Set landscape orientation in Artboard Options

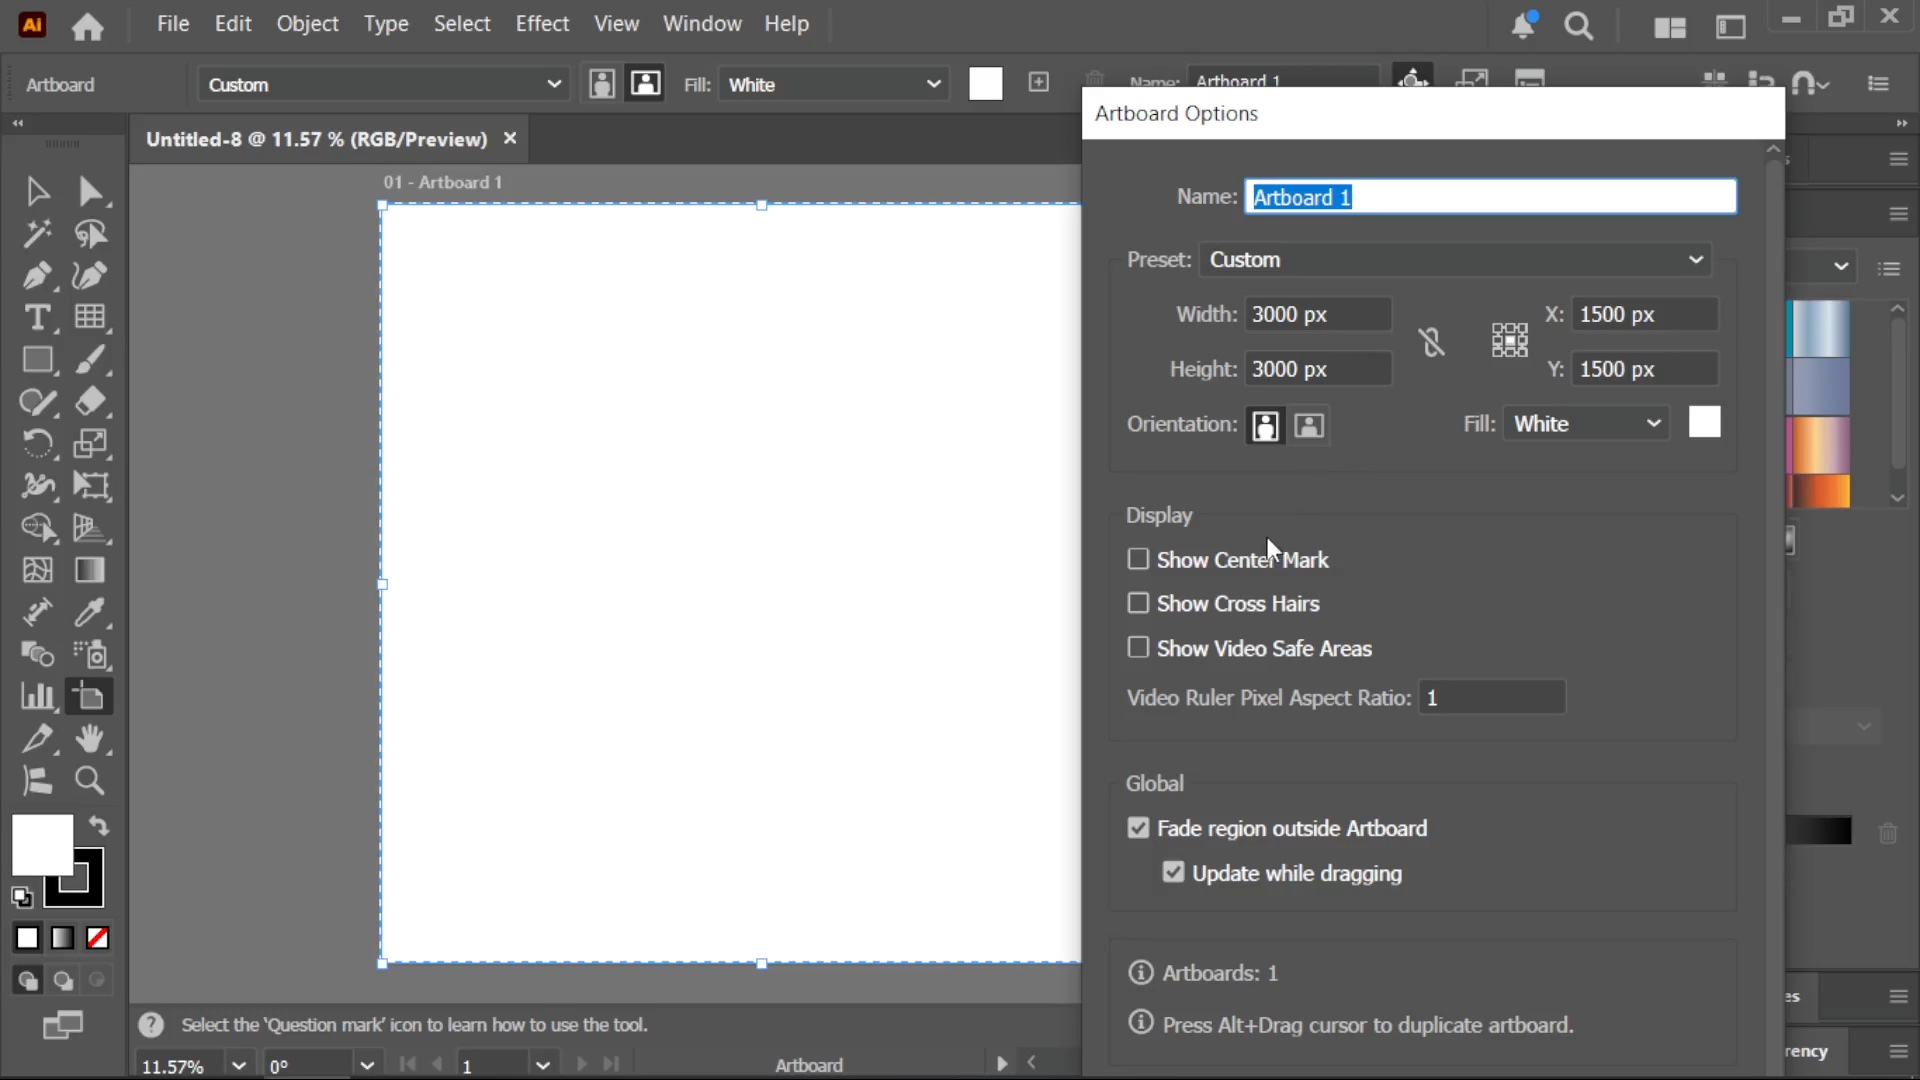pyautogui.click(x=1309, y=425)
